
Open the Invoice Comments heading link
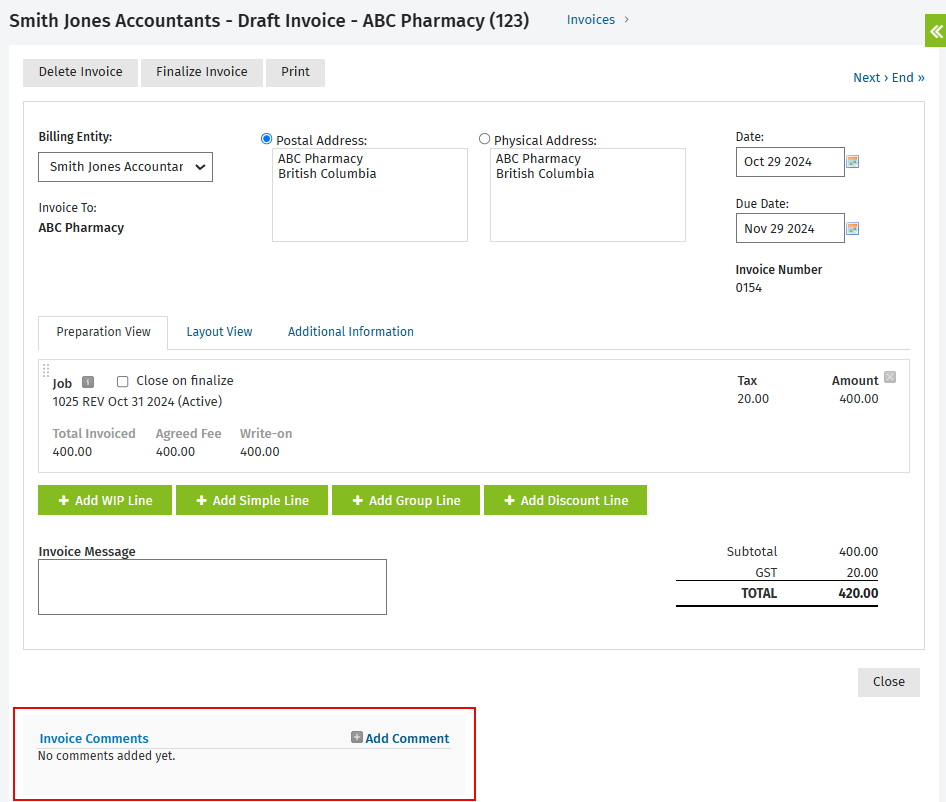[94, 739]
